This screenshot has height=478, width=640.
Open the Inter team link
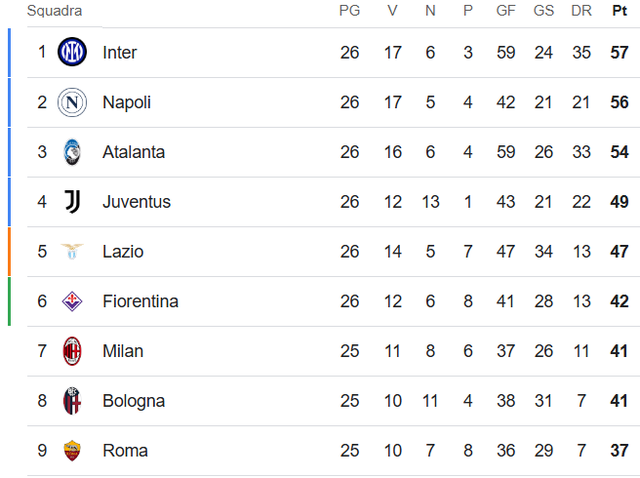(120, 52)
